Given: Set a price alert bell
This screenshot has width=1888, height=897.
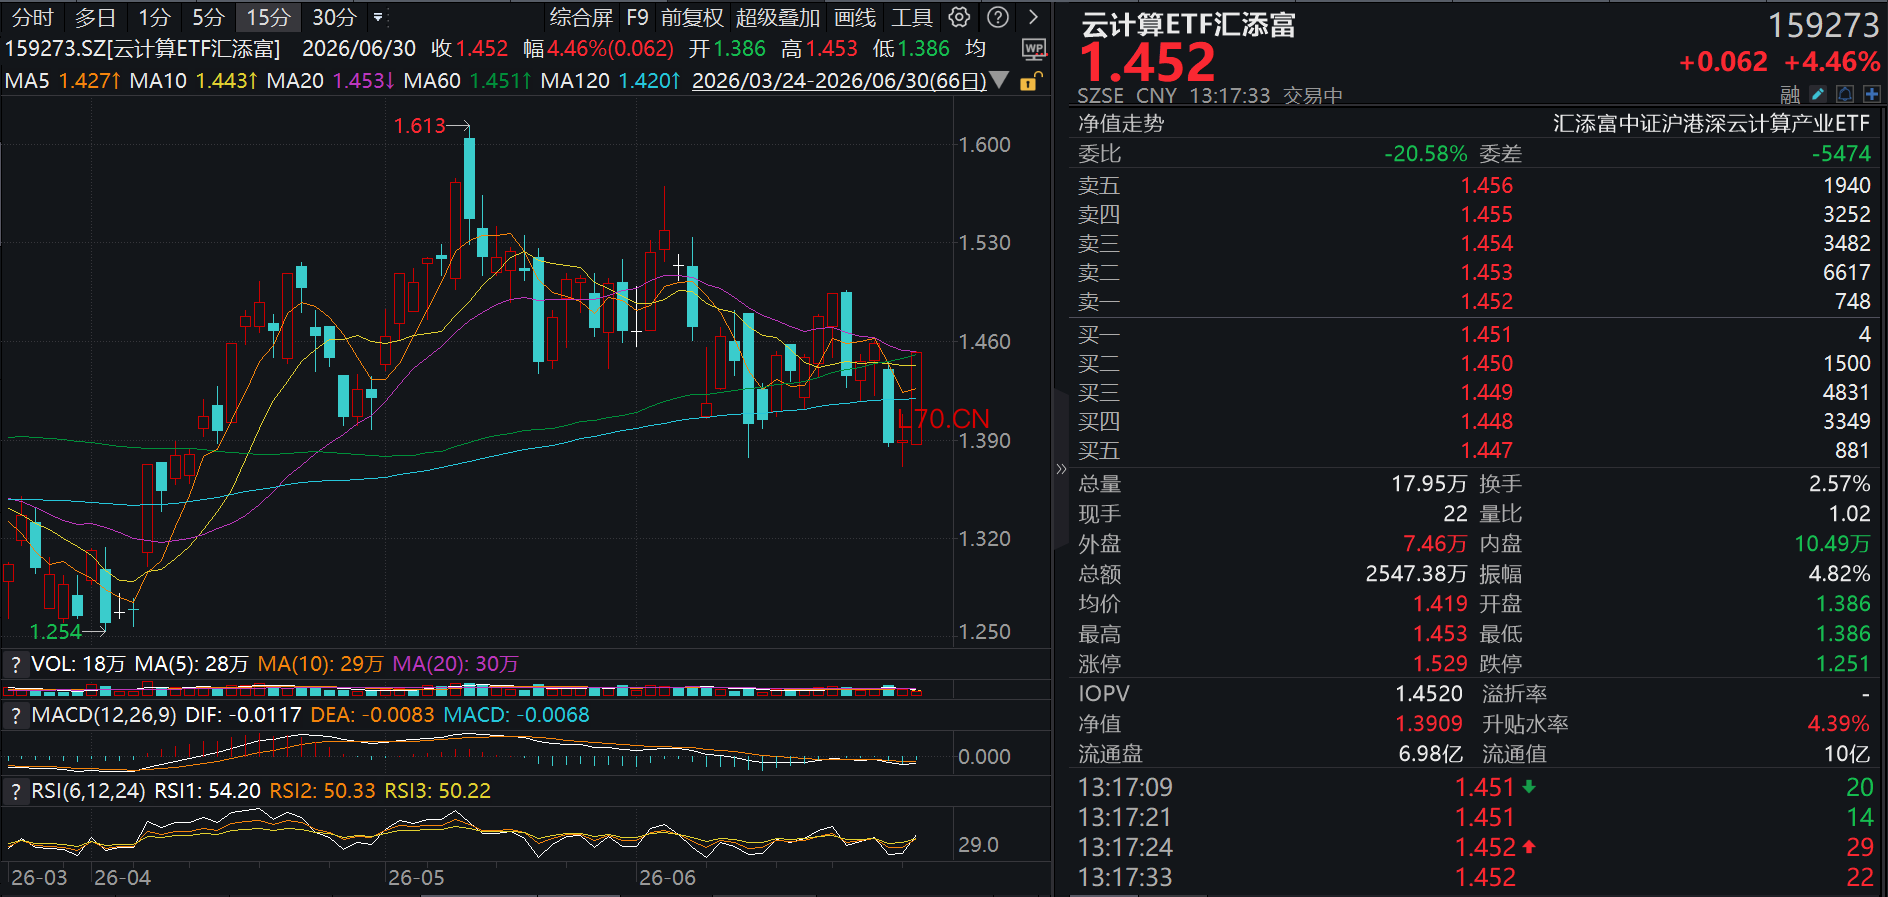Looking at the screenshot, I should pos(1845,94).
